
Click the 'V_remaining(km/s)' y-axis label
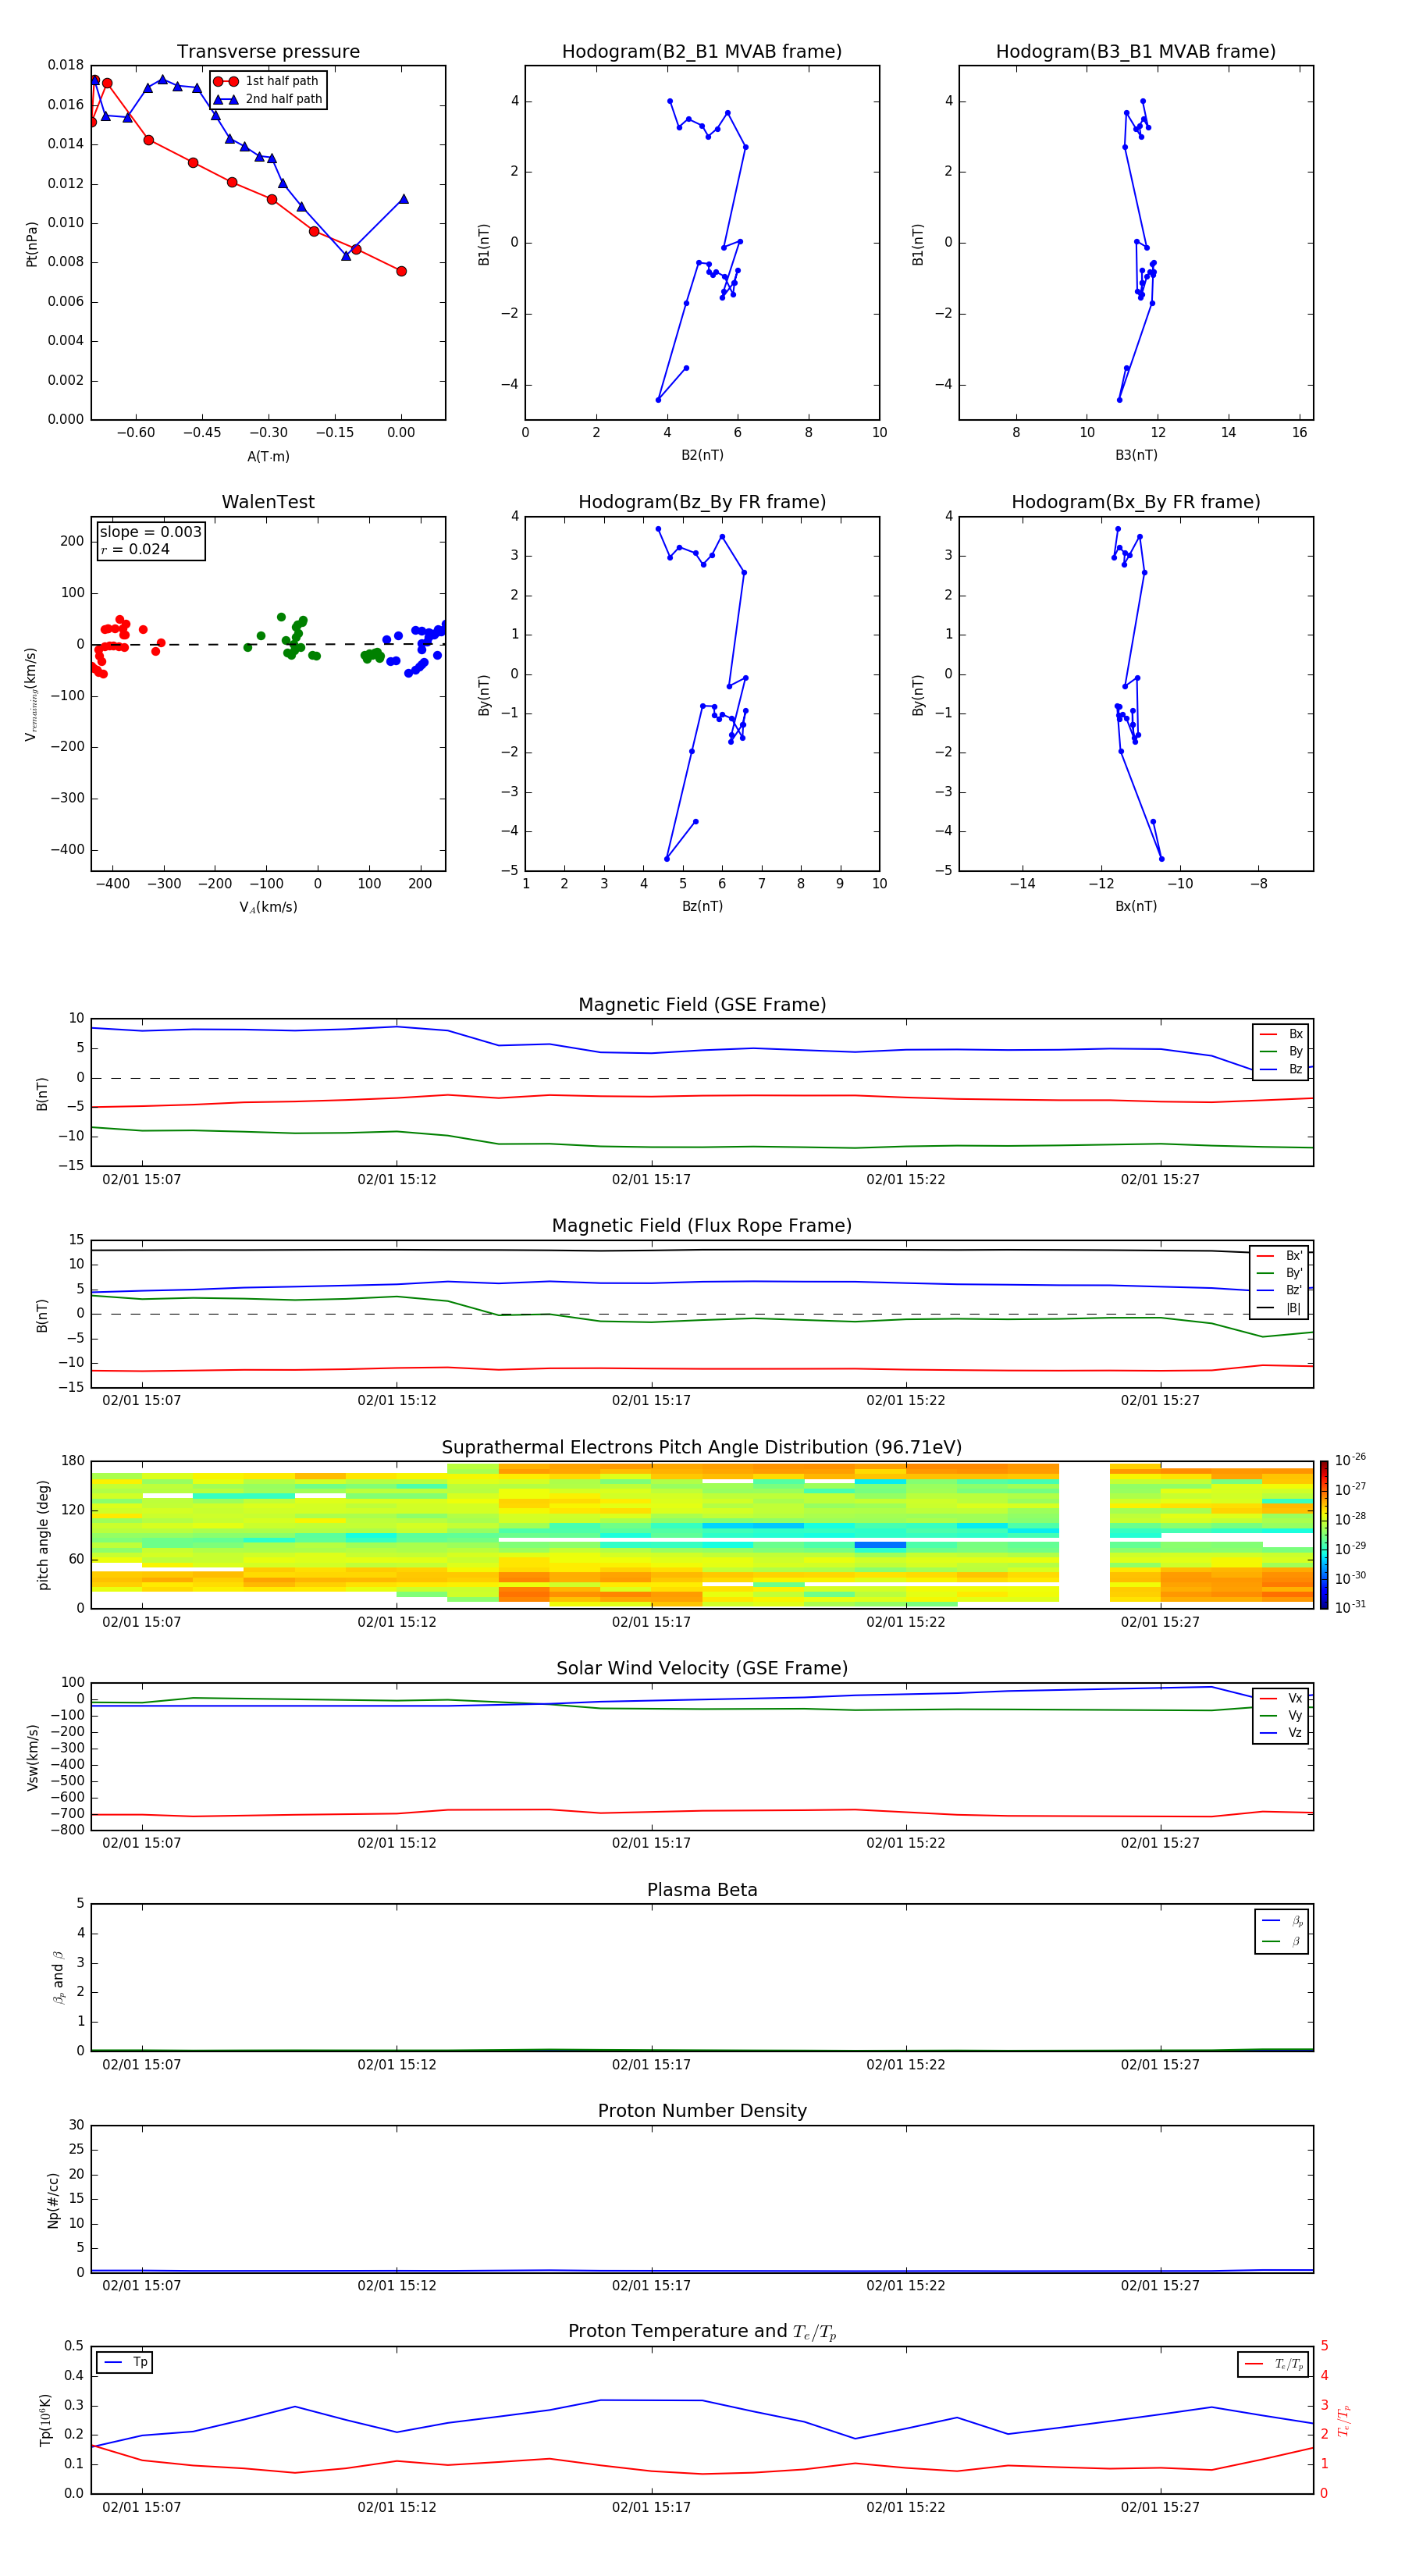click(32, 694)
